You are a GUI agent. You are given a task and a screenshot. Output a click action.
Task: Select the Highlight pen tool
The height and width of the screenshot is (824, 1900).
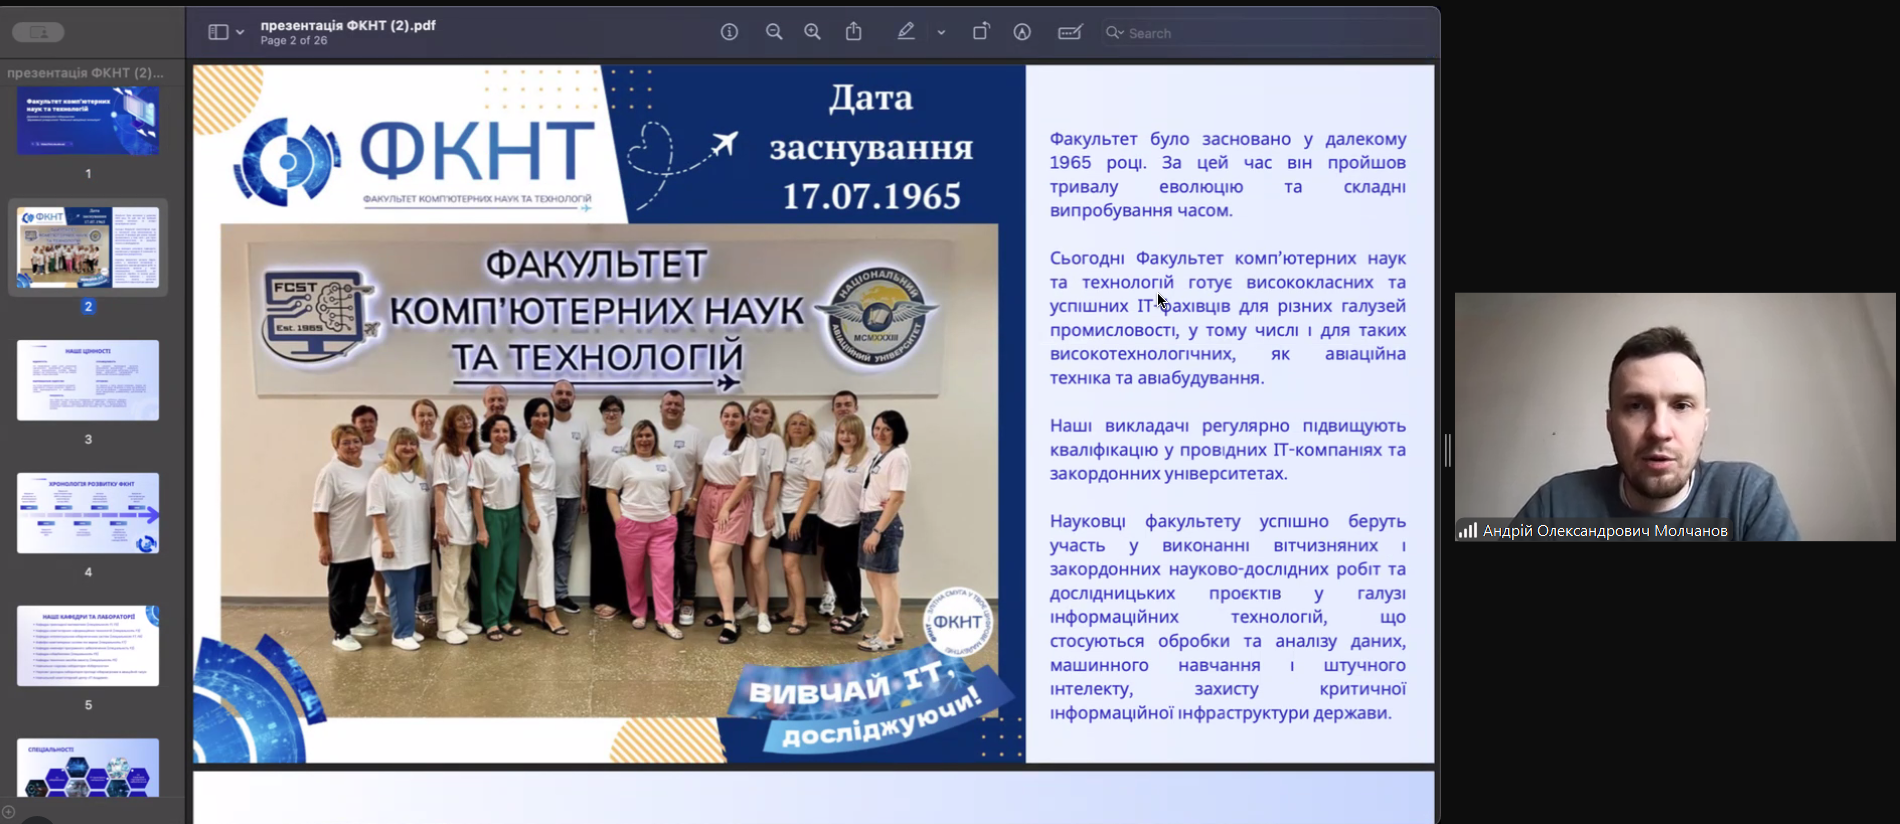click(906, 32)
